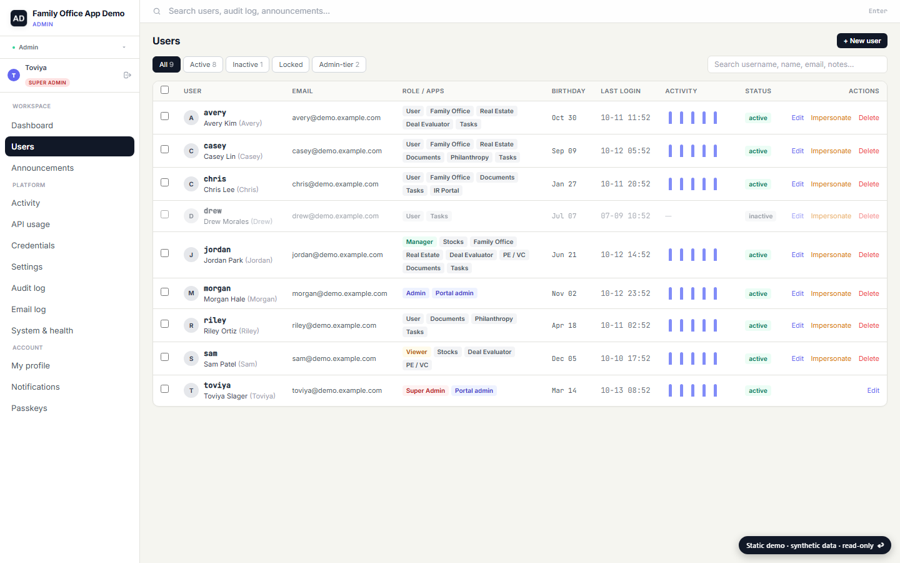900x563 pixels.
Task: Click avery's activity bar chart
Action: coord(693,118)
